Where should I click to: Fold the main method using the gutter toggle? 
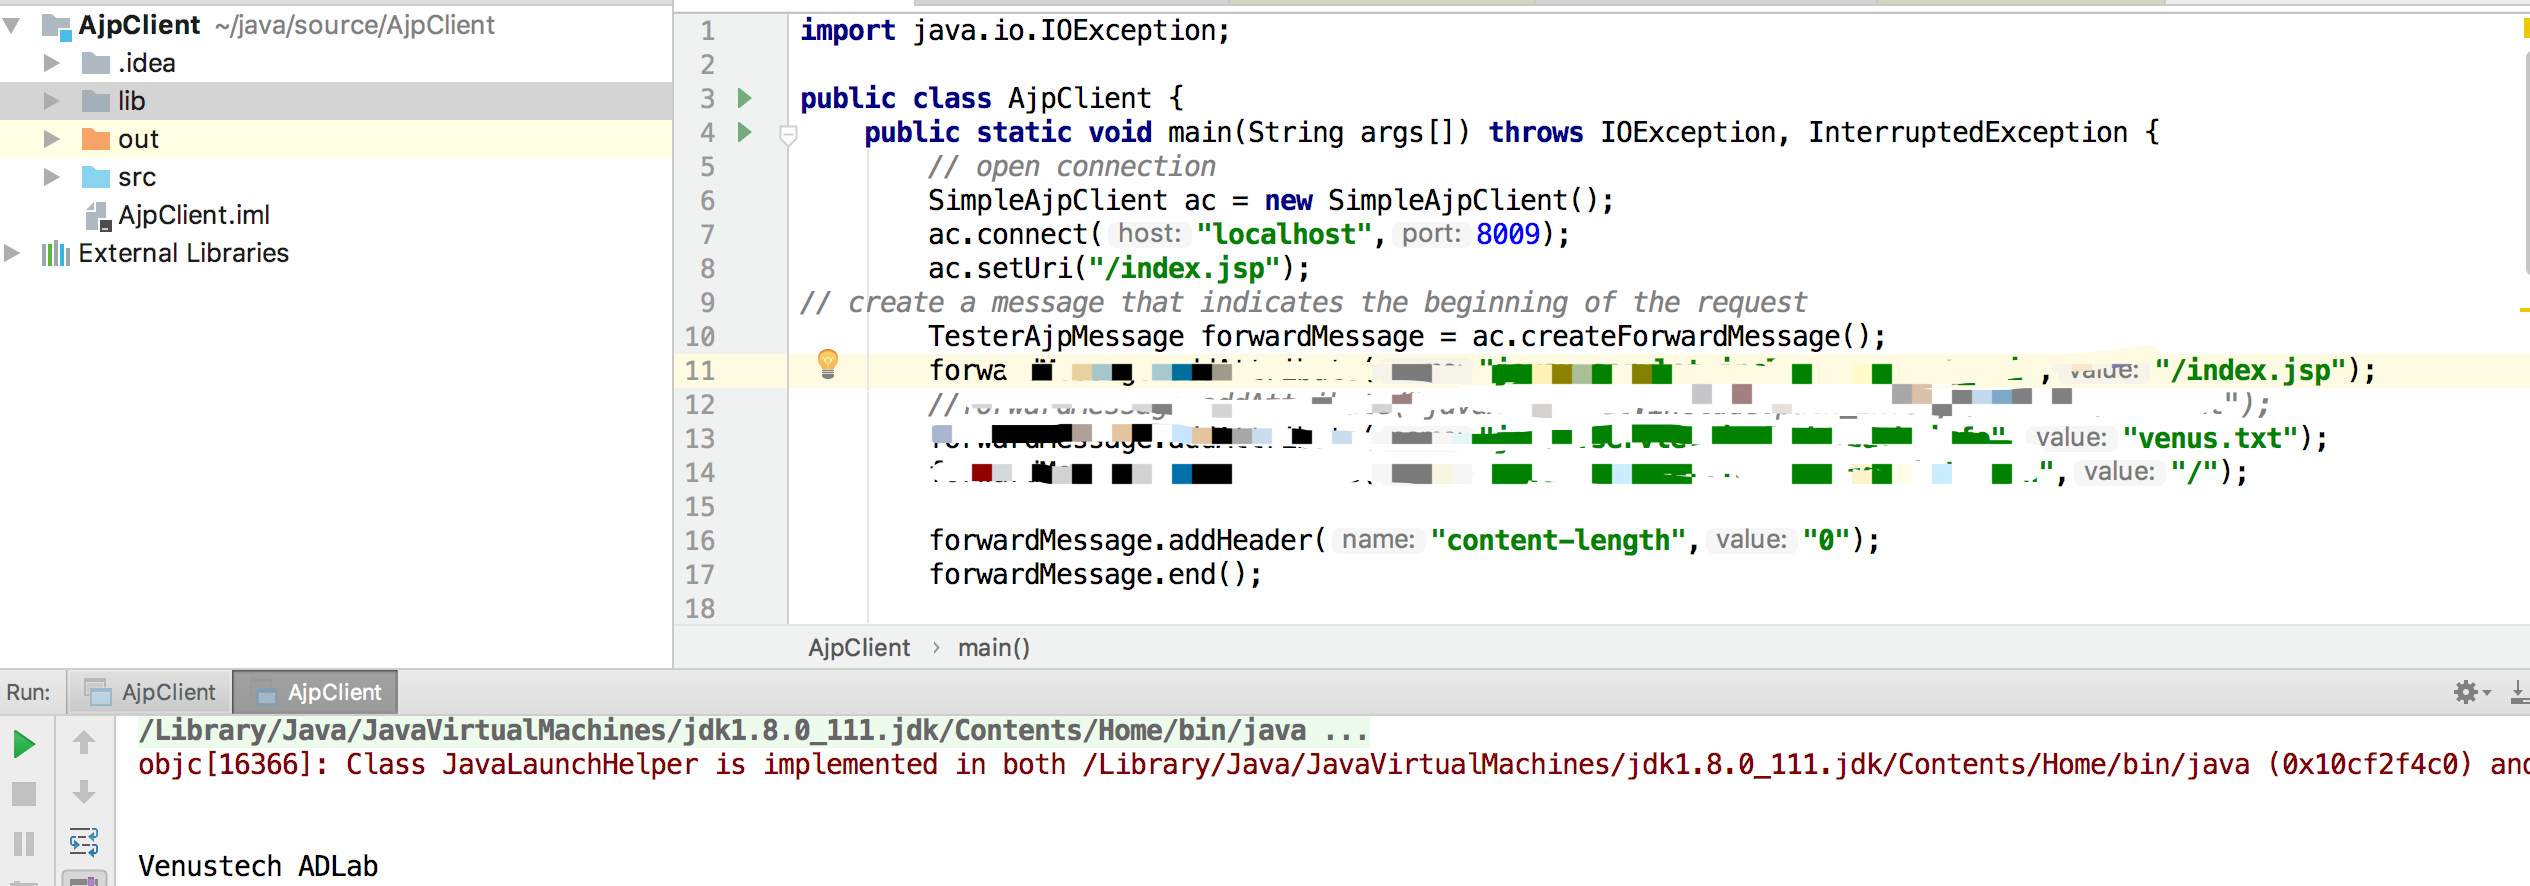(788, 134)
